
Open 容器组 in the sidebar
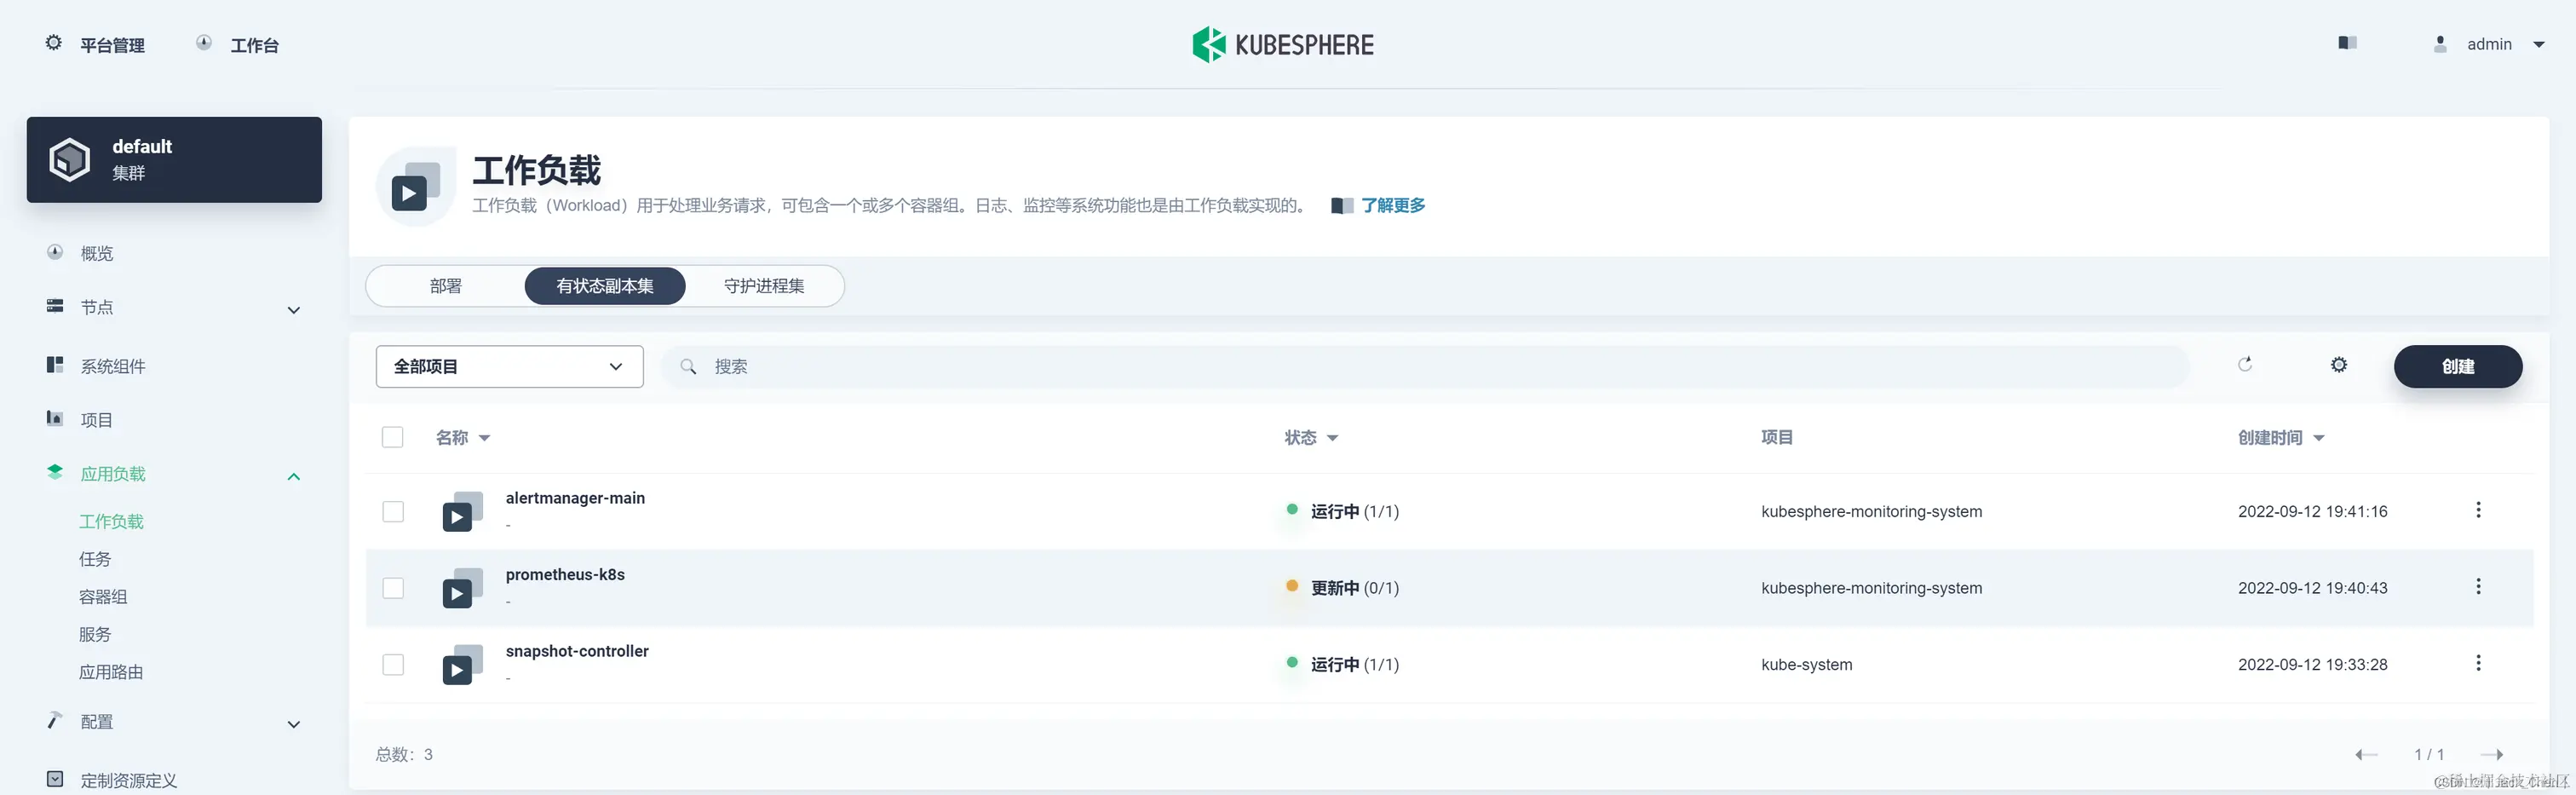[103, 597]
